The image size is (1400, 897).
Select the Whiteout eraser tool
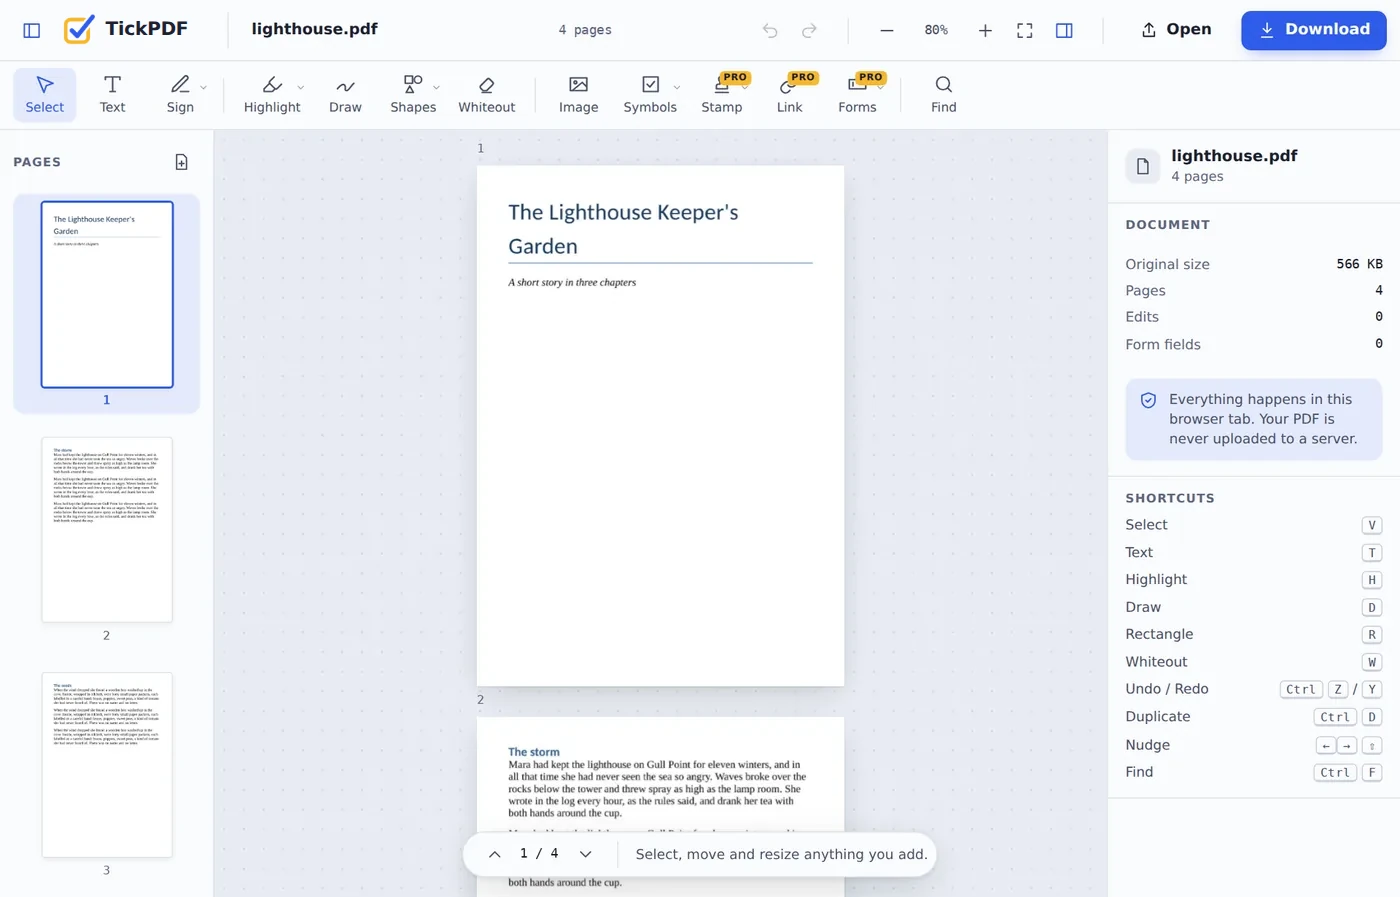pos(487,95)
